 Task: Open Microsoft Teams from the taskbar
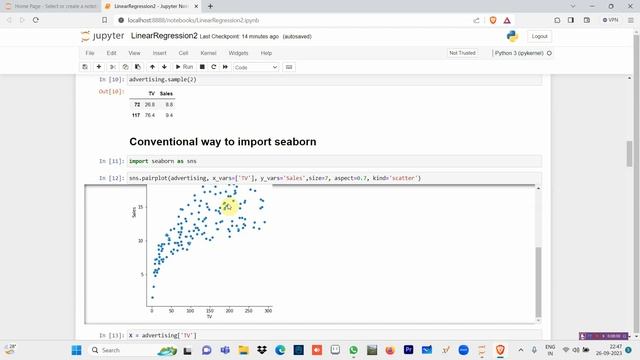pyautogui.click(x=225, y=350)
